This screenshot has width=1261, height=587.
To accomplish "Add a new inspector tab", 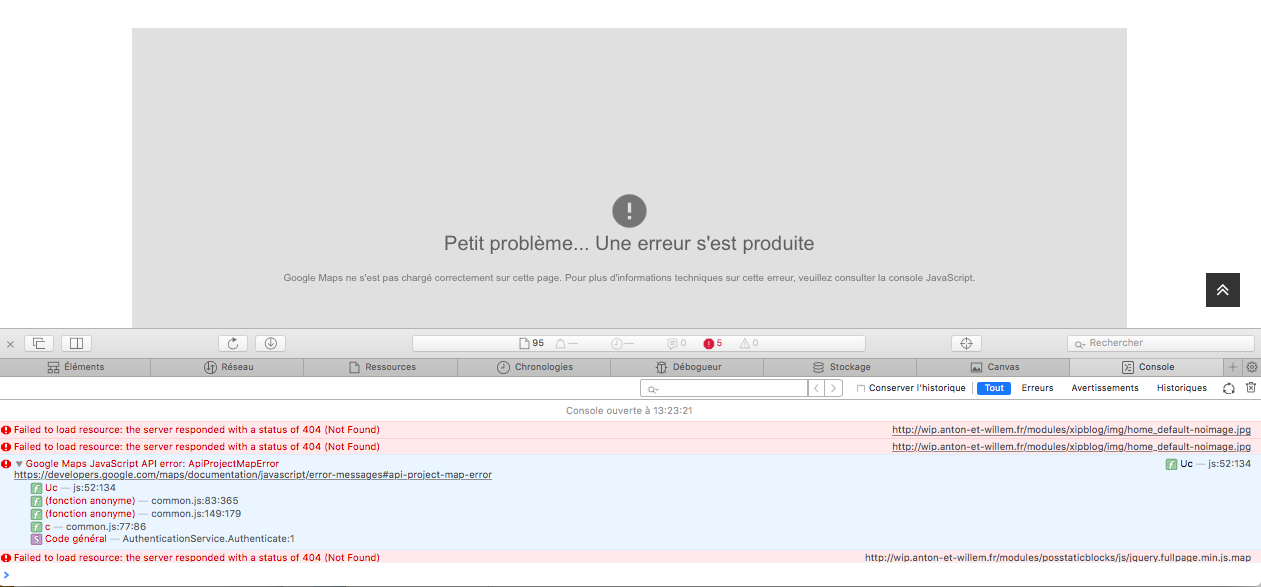I will tap(1233, 367).
